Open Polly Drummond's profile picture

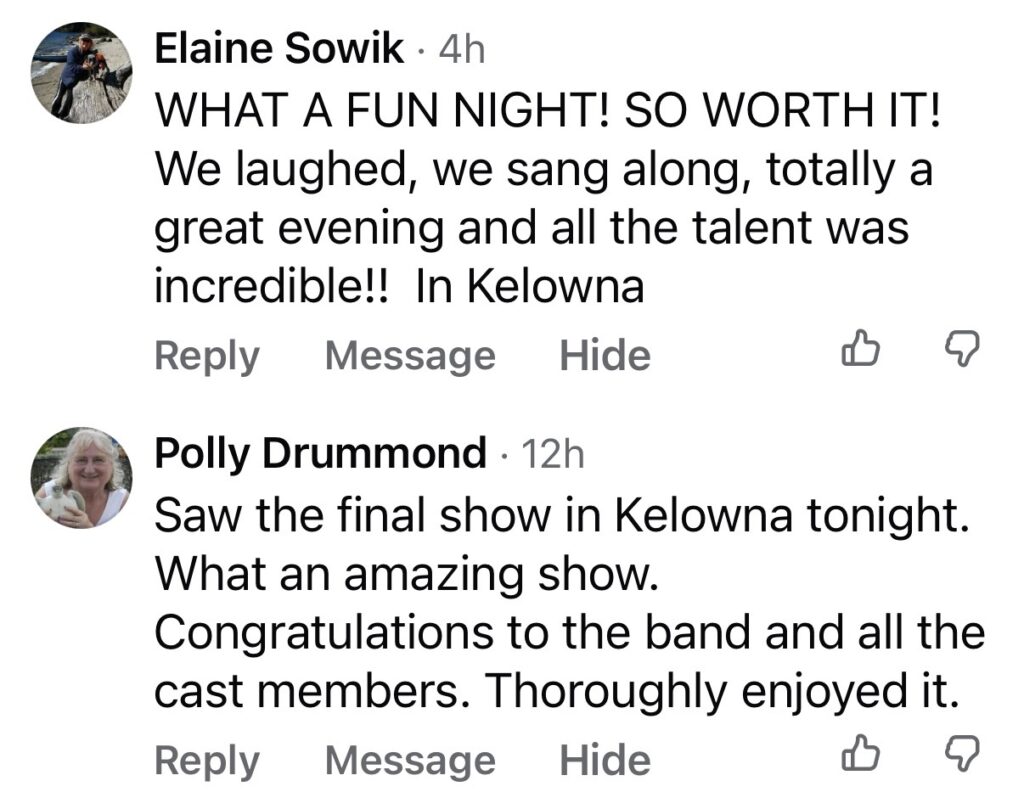(82, 477)
